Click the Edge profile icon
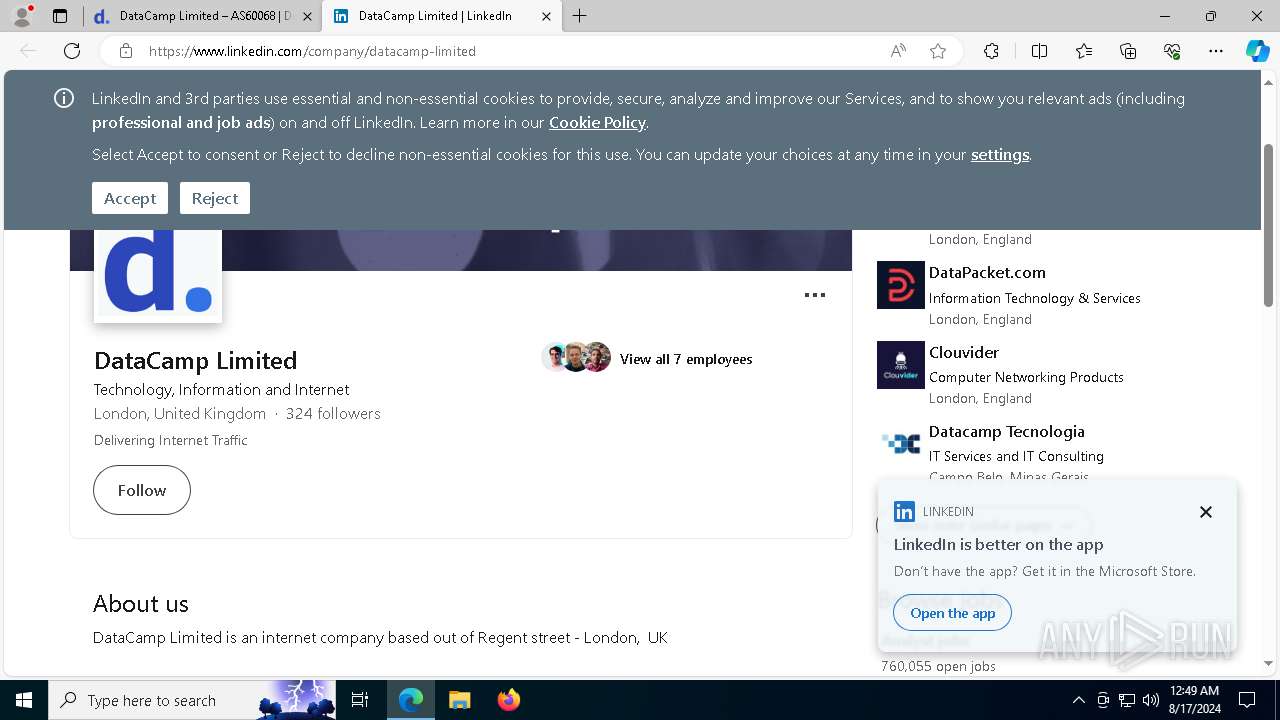Viewport: 1280px width, 720px height. point(22,16)
